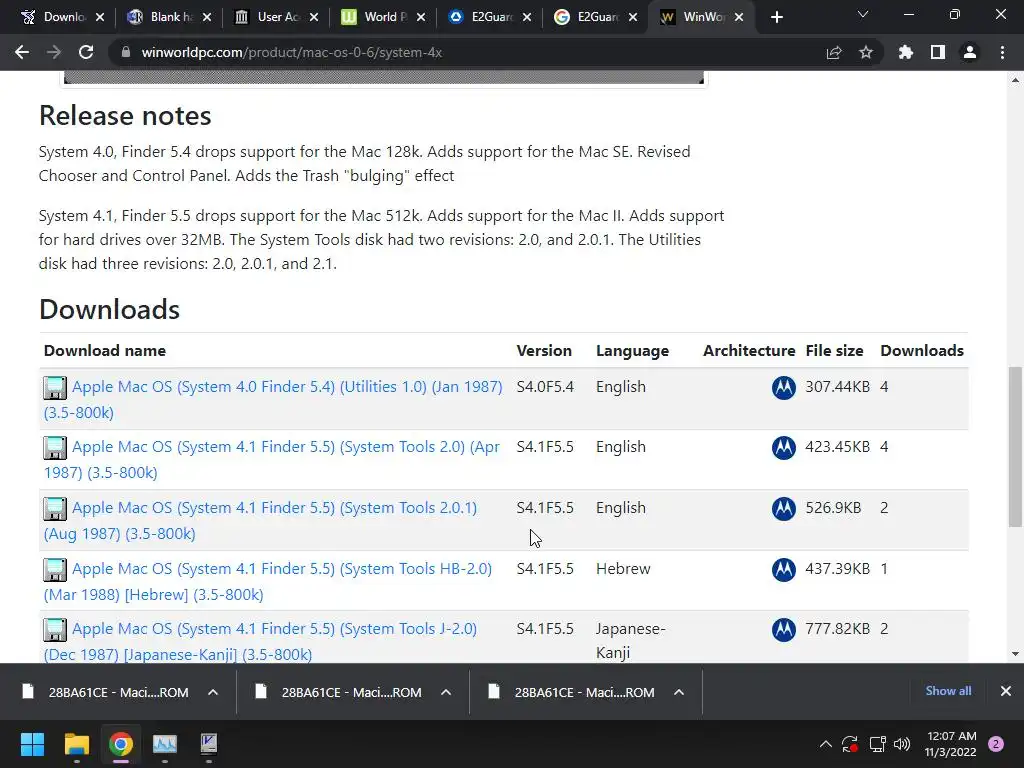Click the floppy icon for System Tools 2.0 Apr 1987
This screenshot has width=1024, height=768.
coord(55,447)
